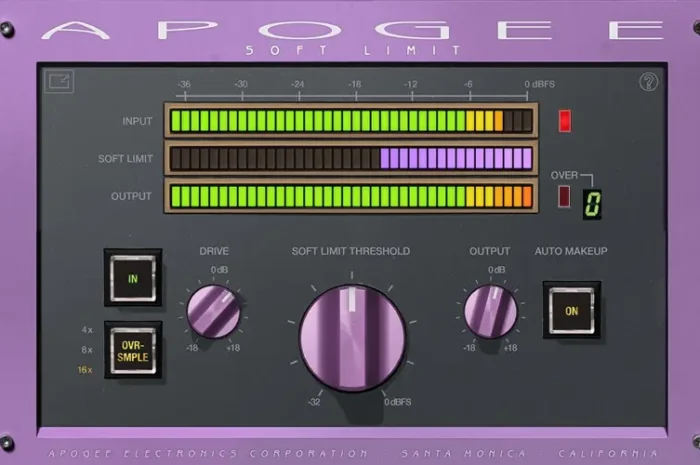Choose 16x oversampling option

(x=88, y=370)
